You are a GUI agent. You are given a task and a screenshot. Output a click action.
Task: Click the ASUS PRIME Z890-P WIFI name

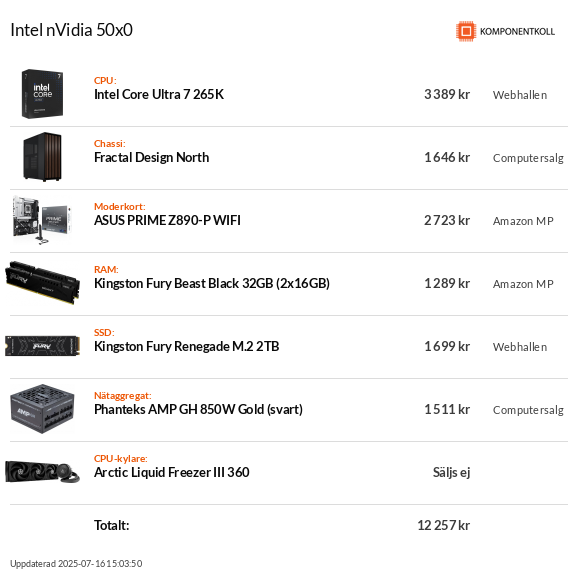tap(167, 220)
